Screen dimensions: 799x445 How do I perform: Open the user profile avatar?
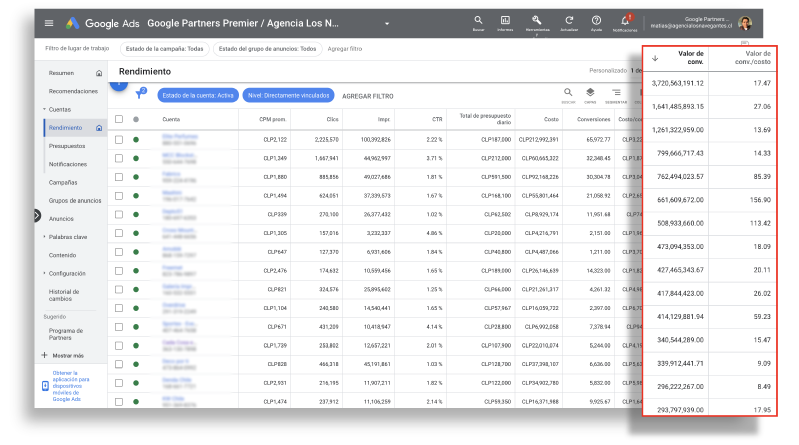745,23
